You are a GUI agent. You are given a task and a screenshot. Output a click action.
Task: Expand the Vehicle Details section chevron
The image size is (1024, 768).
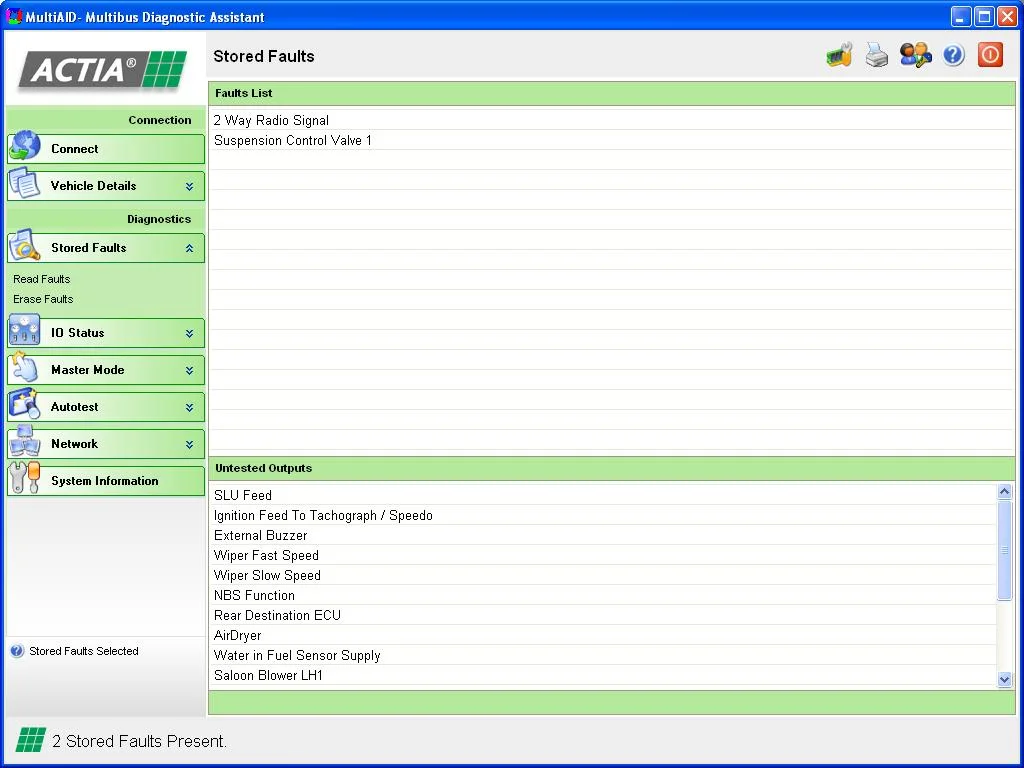[x=189, y=187]
